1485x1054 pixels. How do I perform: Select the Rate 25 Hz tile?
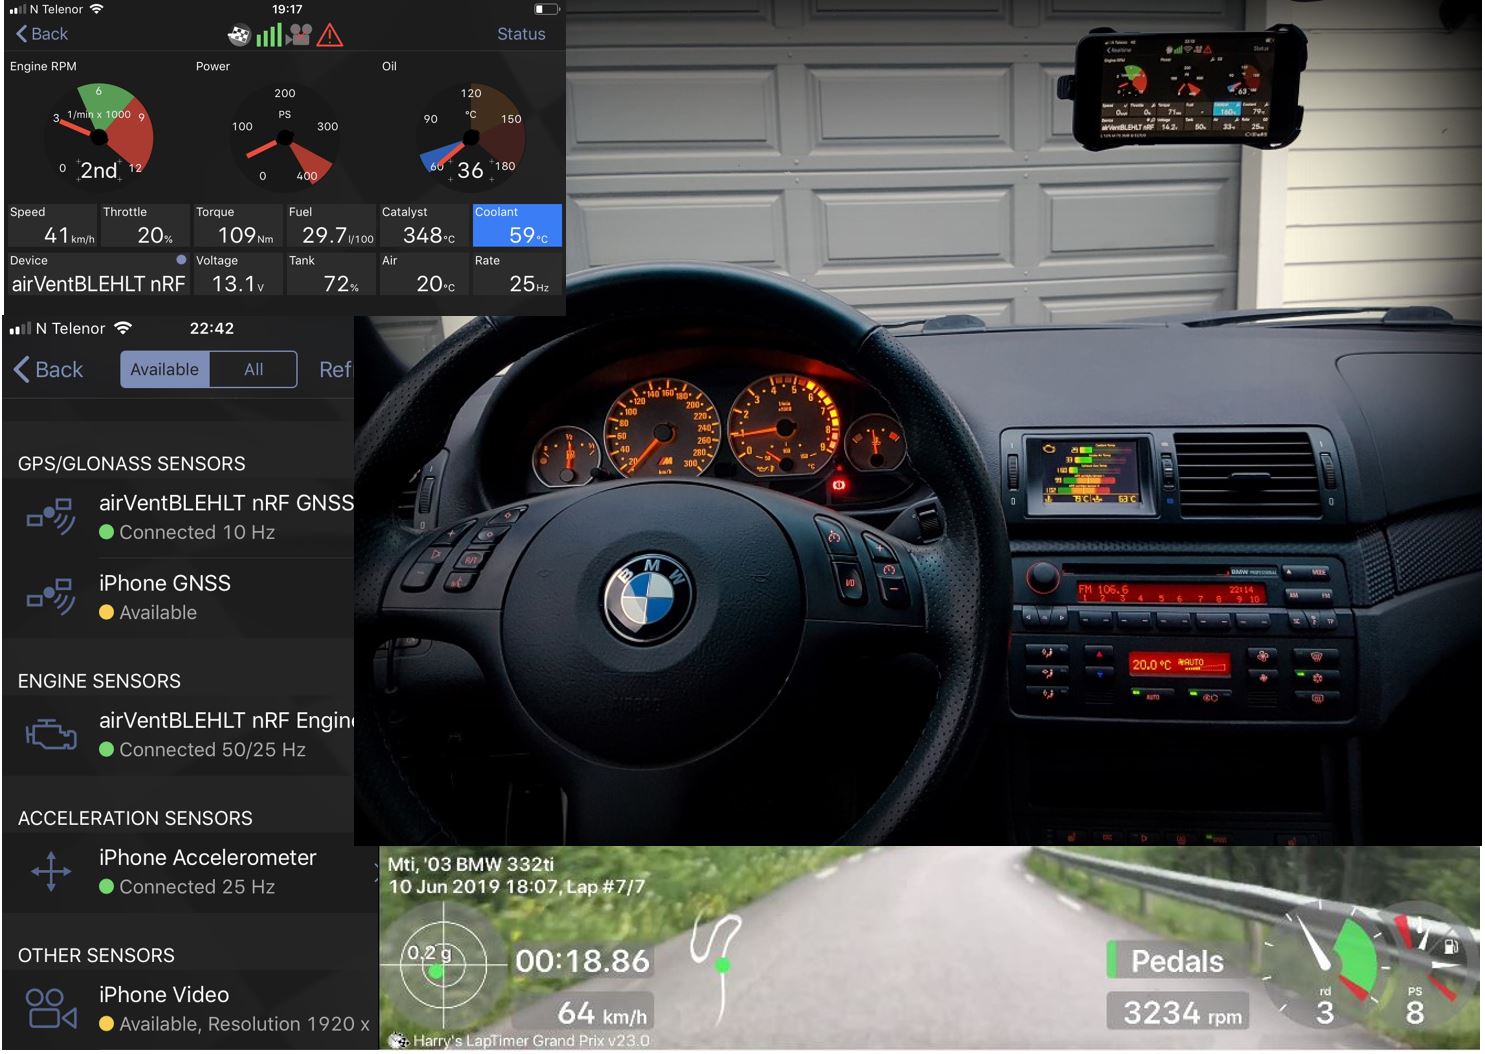pyautogui.click(x=517, y=274)
